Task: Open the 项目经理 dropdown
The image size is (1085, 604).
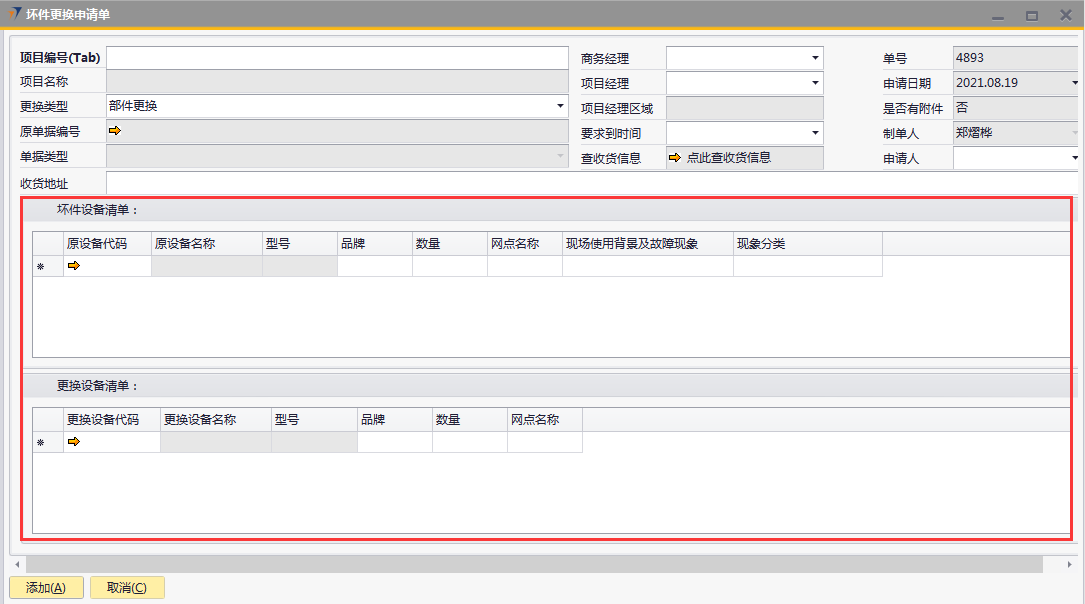Action: (x=815, y=83)
